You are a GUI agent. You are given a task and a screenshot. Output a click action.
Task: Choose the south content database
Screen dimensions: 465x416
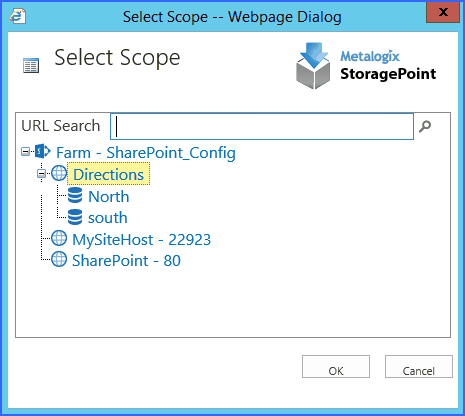click(x=108, y=218)
